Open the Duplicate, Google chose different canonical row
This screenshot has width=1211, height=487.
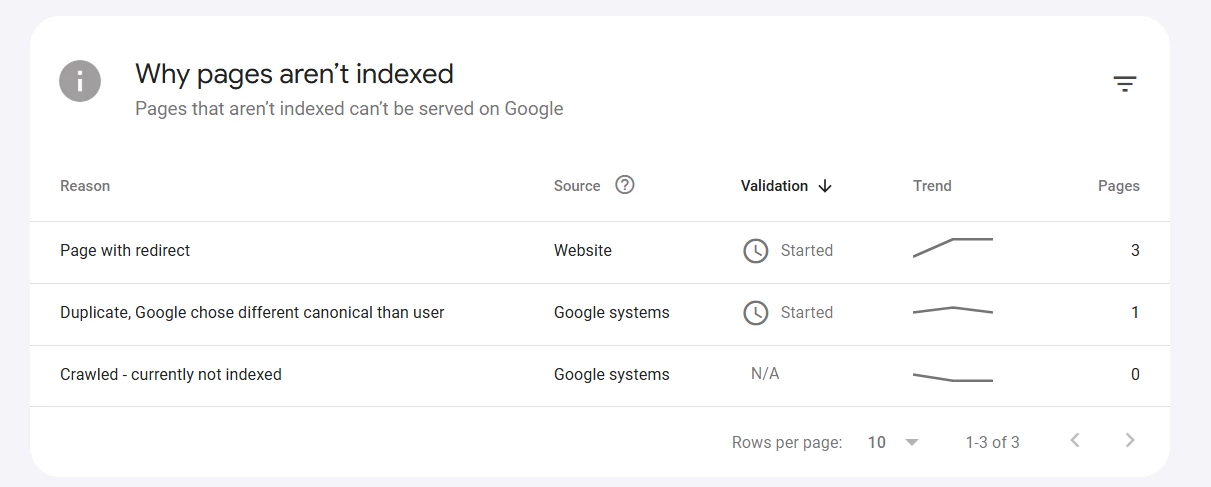pyautogui.click(x=252, y=313)
